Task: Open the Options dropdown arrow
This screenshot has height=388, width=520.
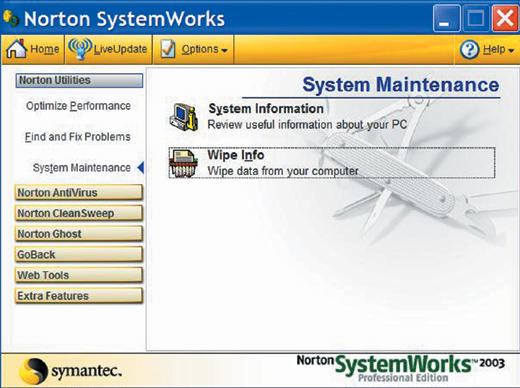Action: [224, 50]
